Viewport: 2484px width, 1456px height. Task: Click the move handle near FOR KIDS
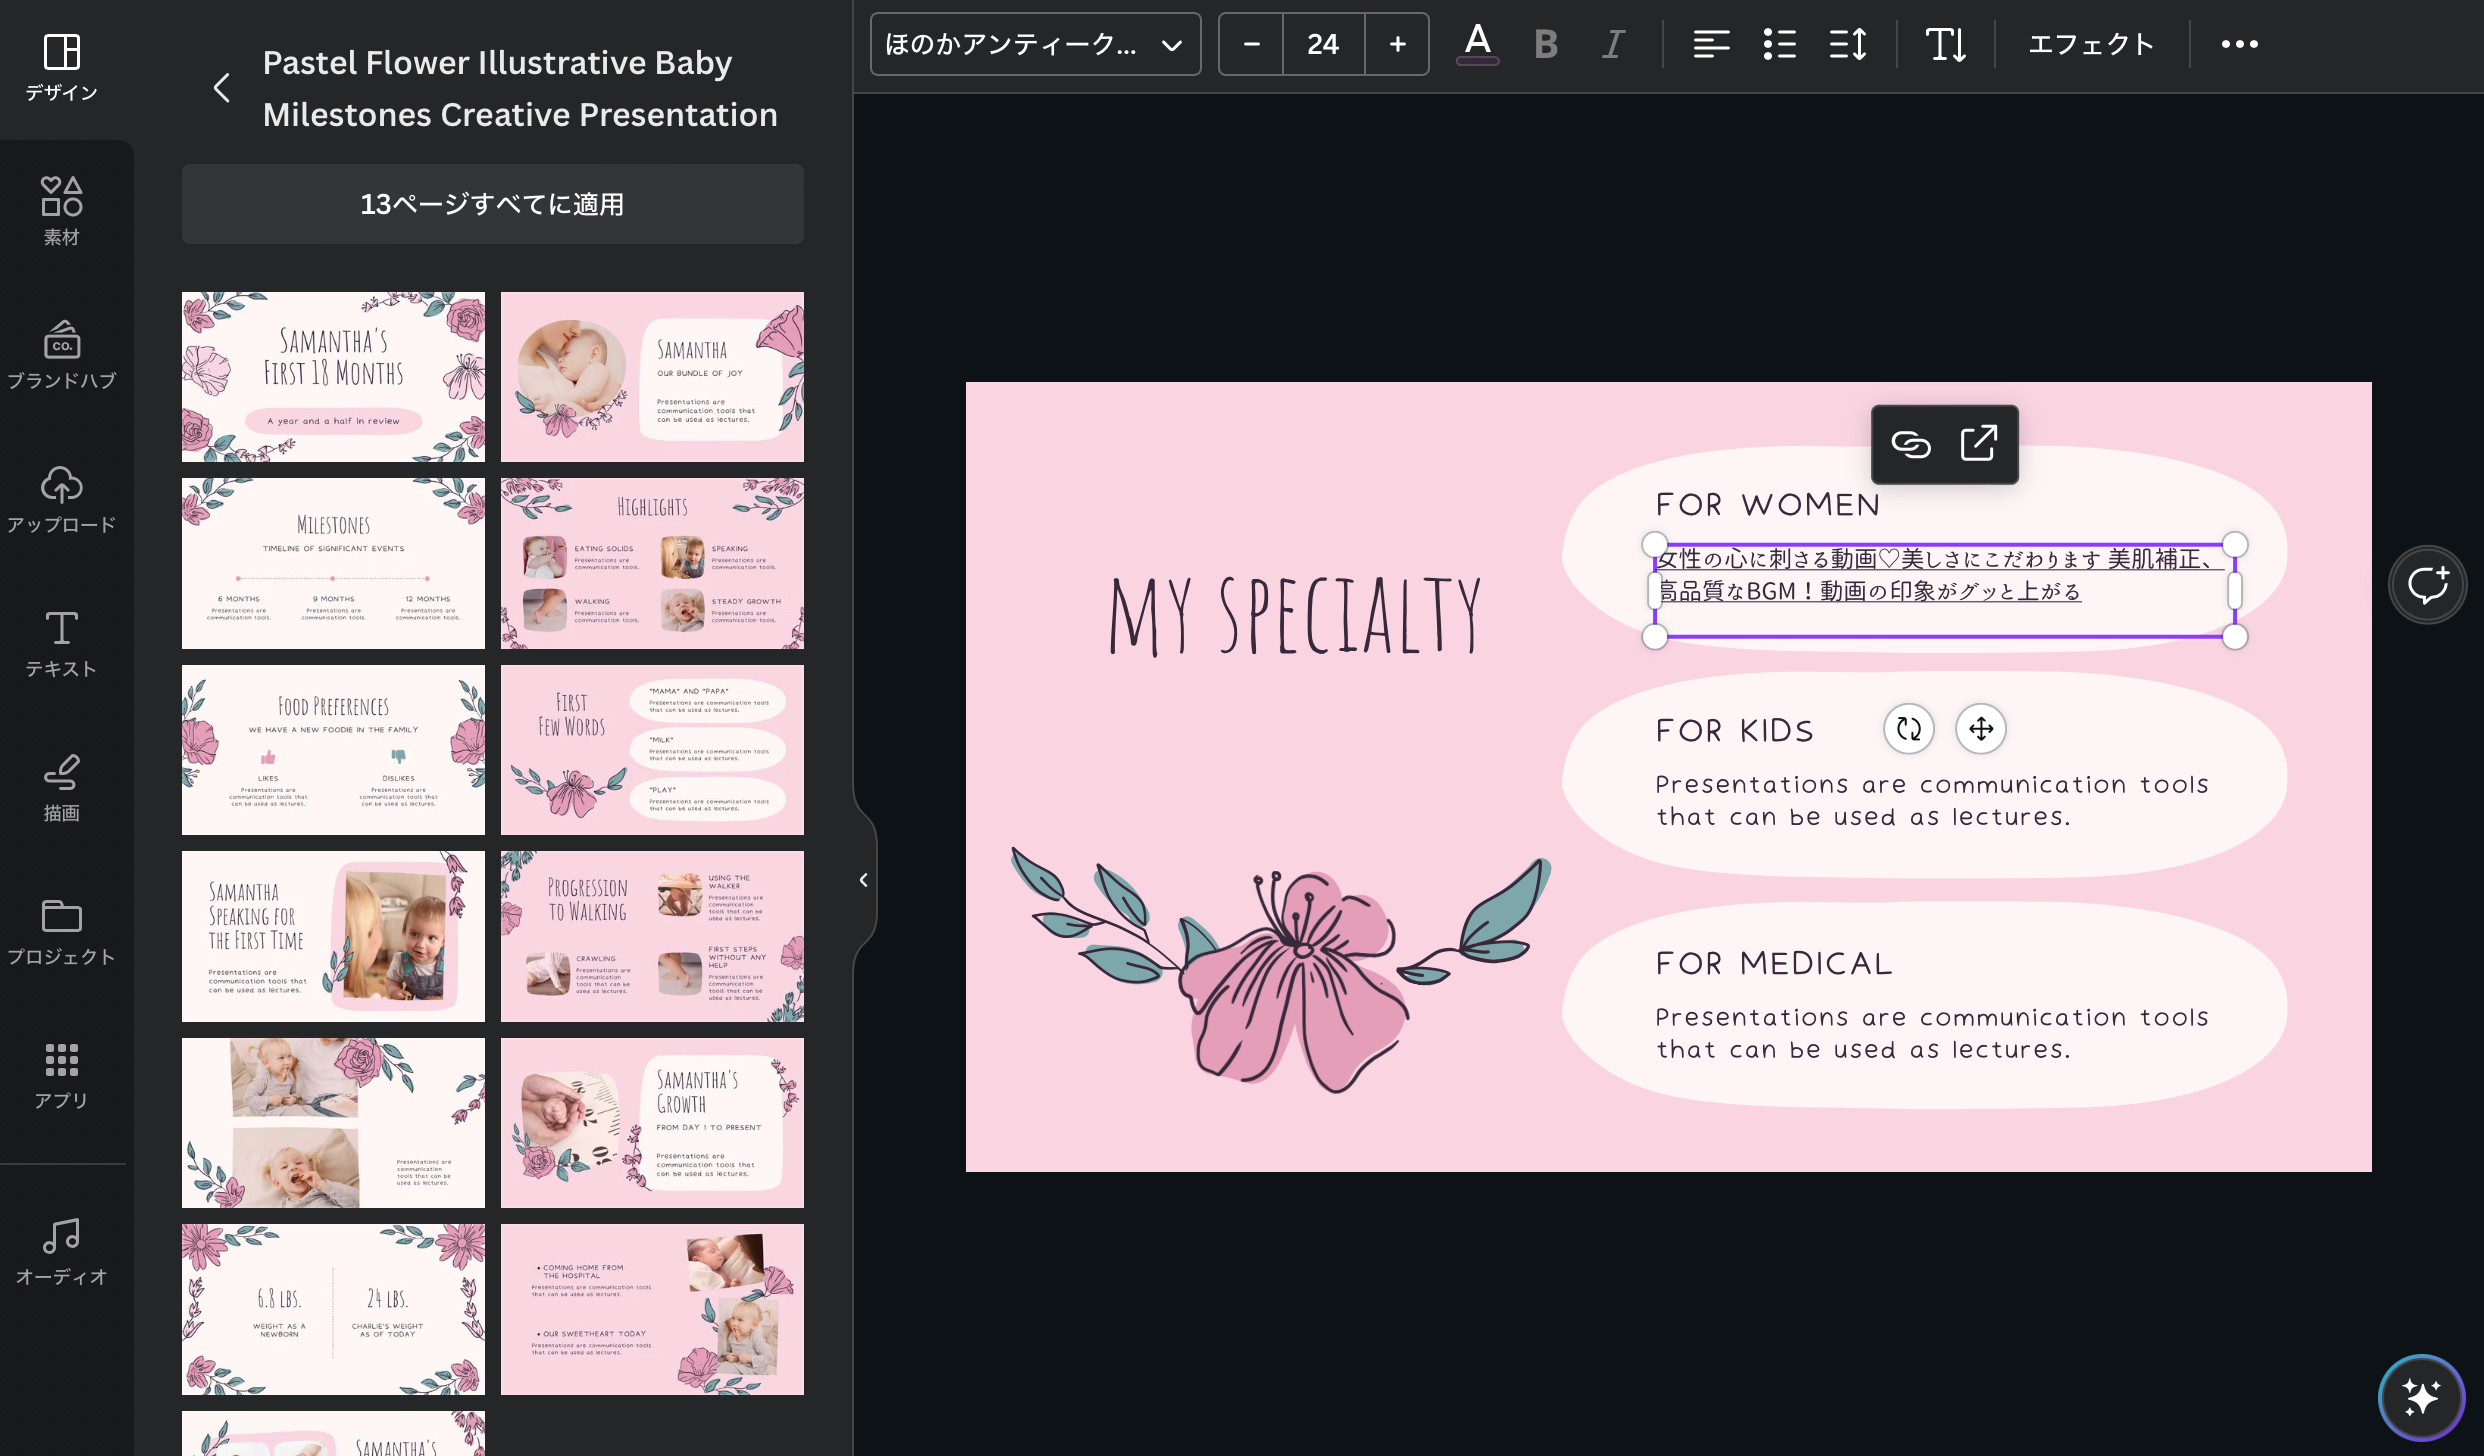pyautogui.click(x=1981, y=729)
